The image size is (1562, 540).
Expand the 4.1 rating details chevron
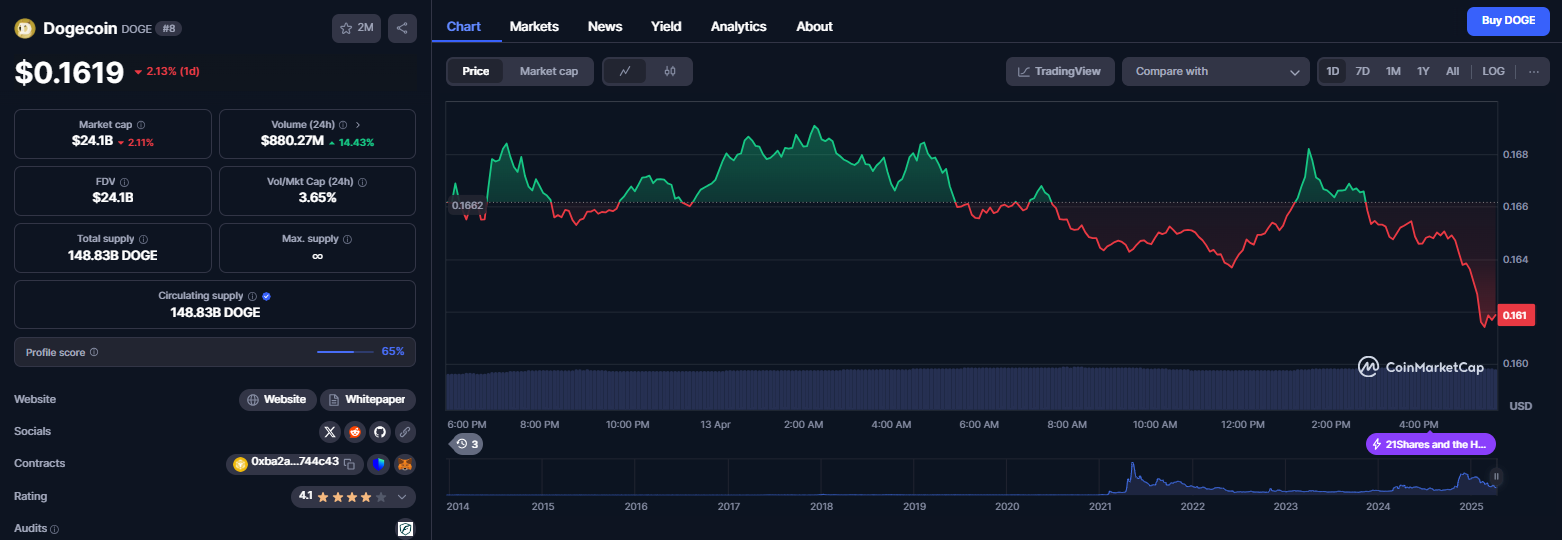[x=402, y=496]
